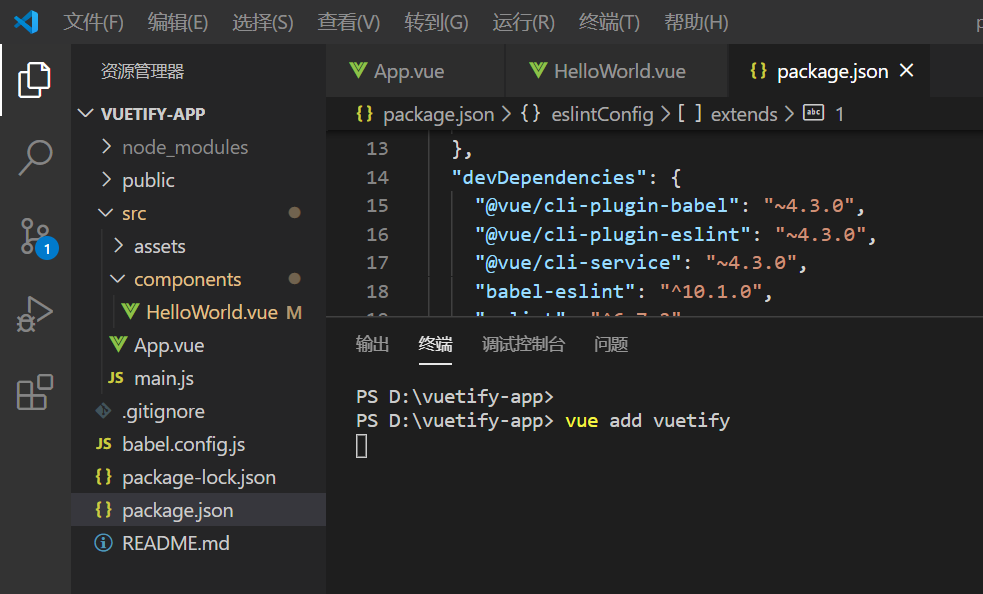Click the string icon in breadcrumb

tap(814, 113)
